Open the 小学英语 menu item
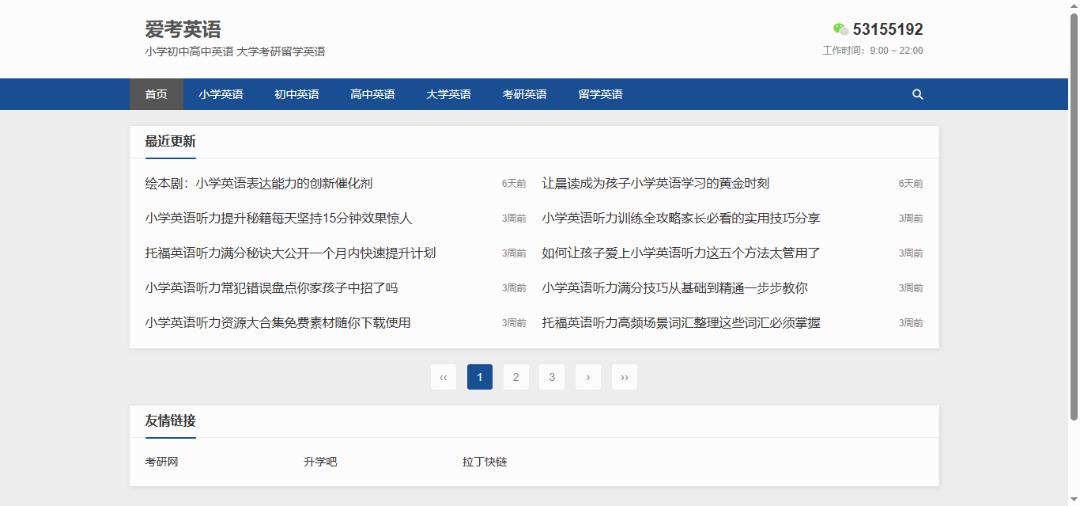 (221, 95)
